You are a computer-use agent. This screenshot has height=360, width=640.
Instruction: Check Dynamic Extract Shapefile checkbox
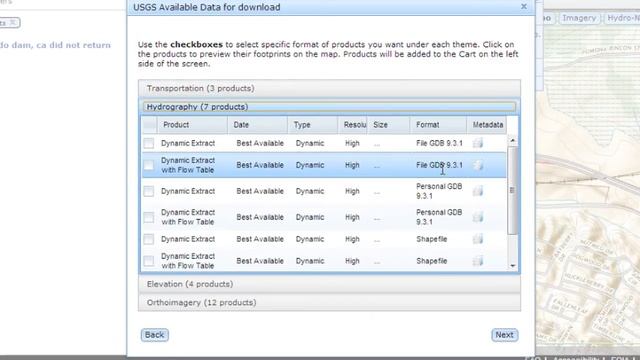(149, 239)
